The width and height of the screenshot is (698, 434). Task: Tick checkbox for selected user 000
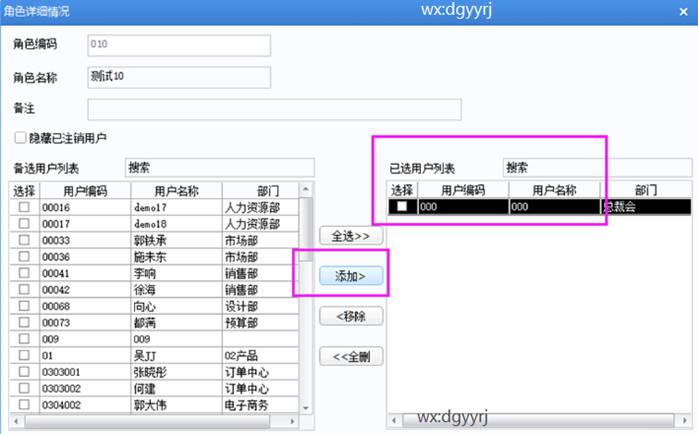coord(402,207)
